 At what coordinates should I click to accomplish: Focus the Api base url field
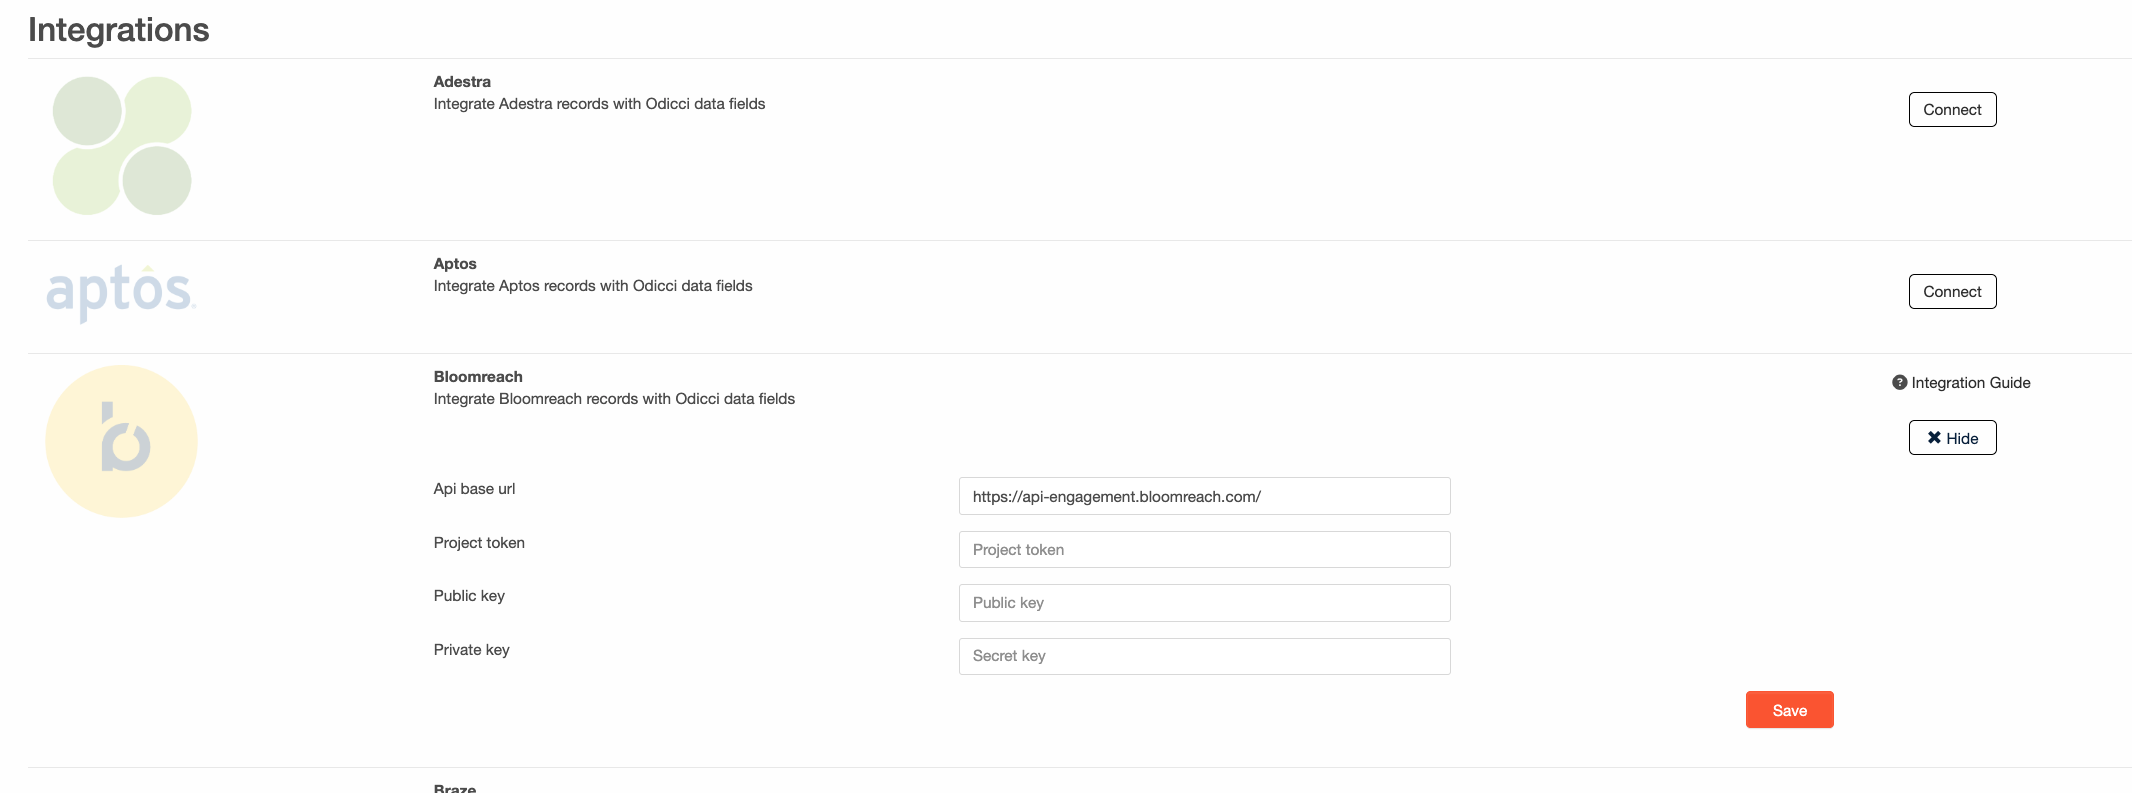click(1203, 496)
